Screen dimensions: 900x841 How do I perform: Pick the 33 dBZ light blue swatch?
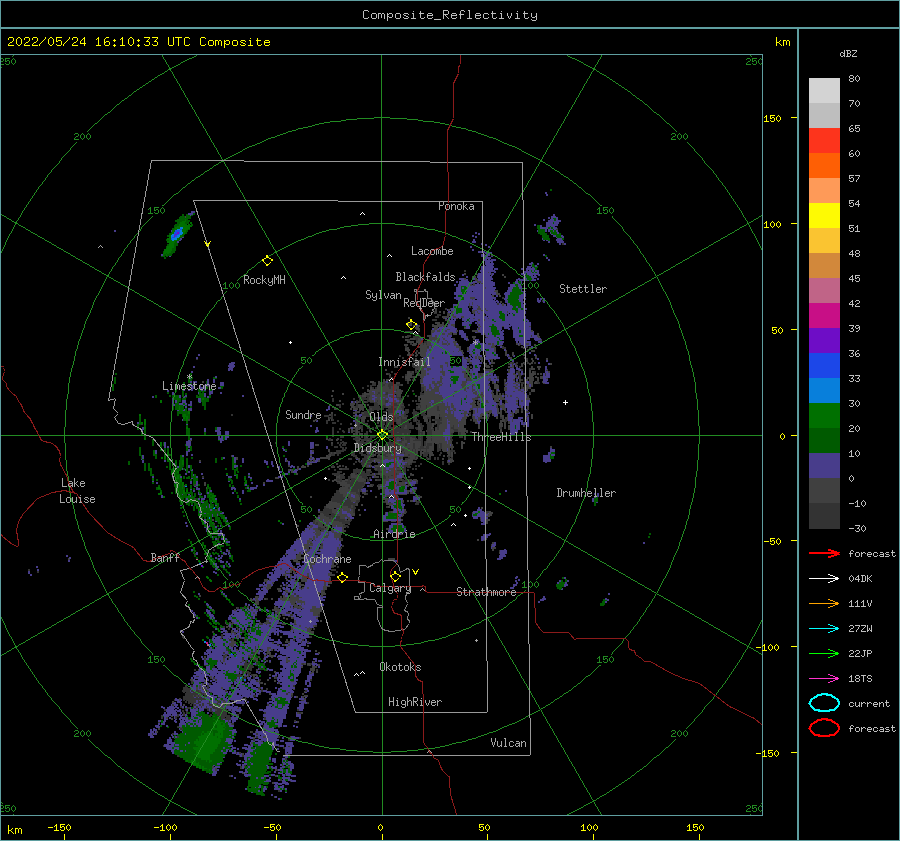[x=824, y=390]
